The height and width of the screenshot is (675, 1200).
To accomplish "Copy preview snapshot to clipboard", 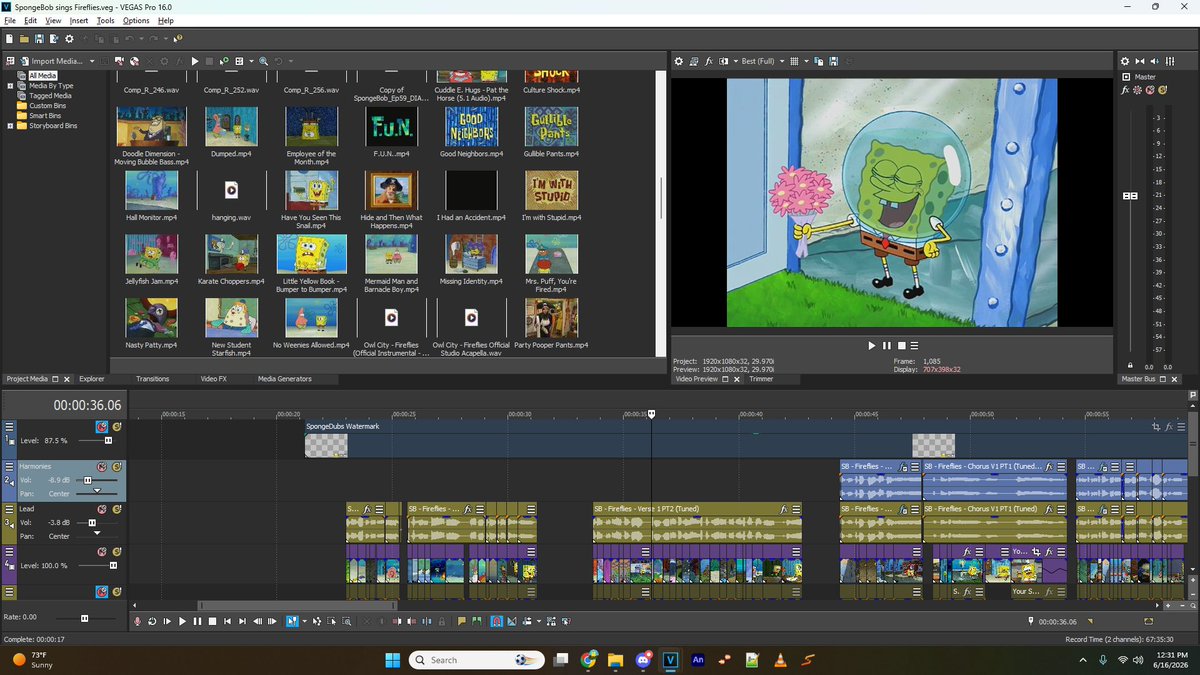I will click(x=819, y=61).
